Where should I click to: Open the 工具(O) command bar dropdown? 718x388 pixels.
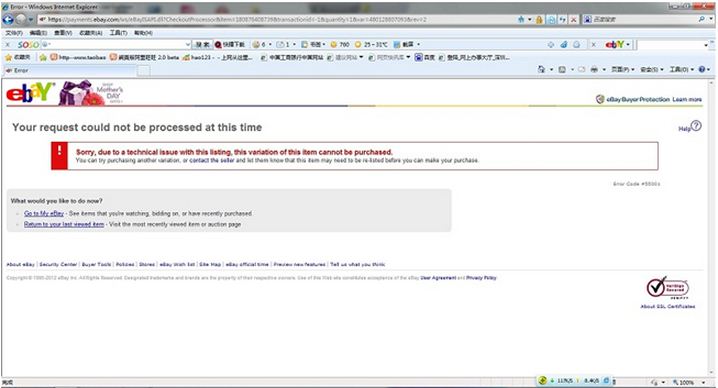[682, 70]
